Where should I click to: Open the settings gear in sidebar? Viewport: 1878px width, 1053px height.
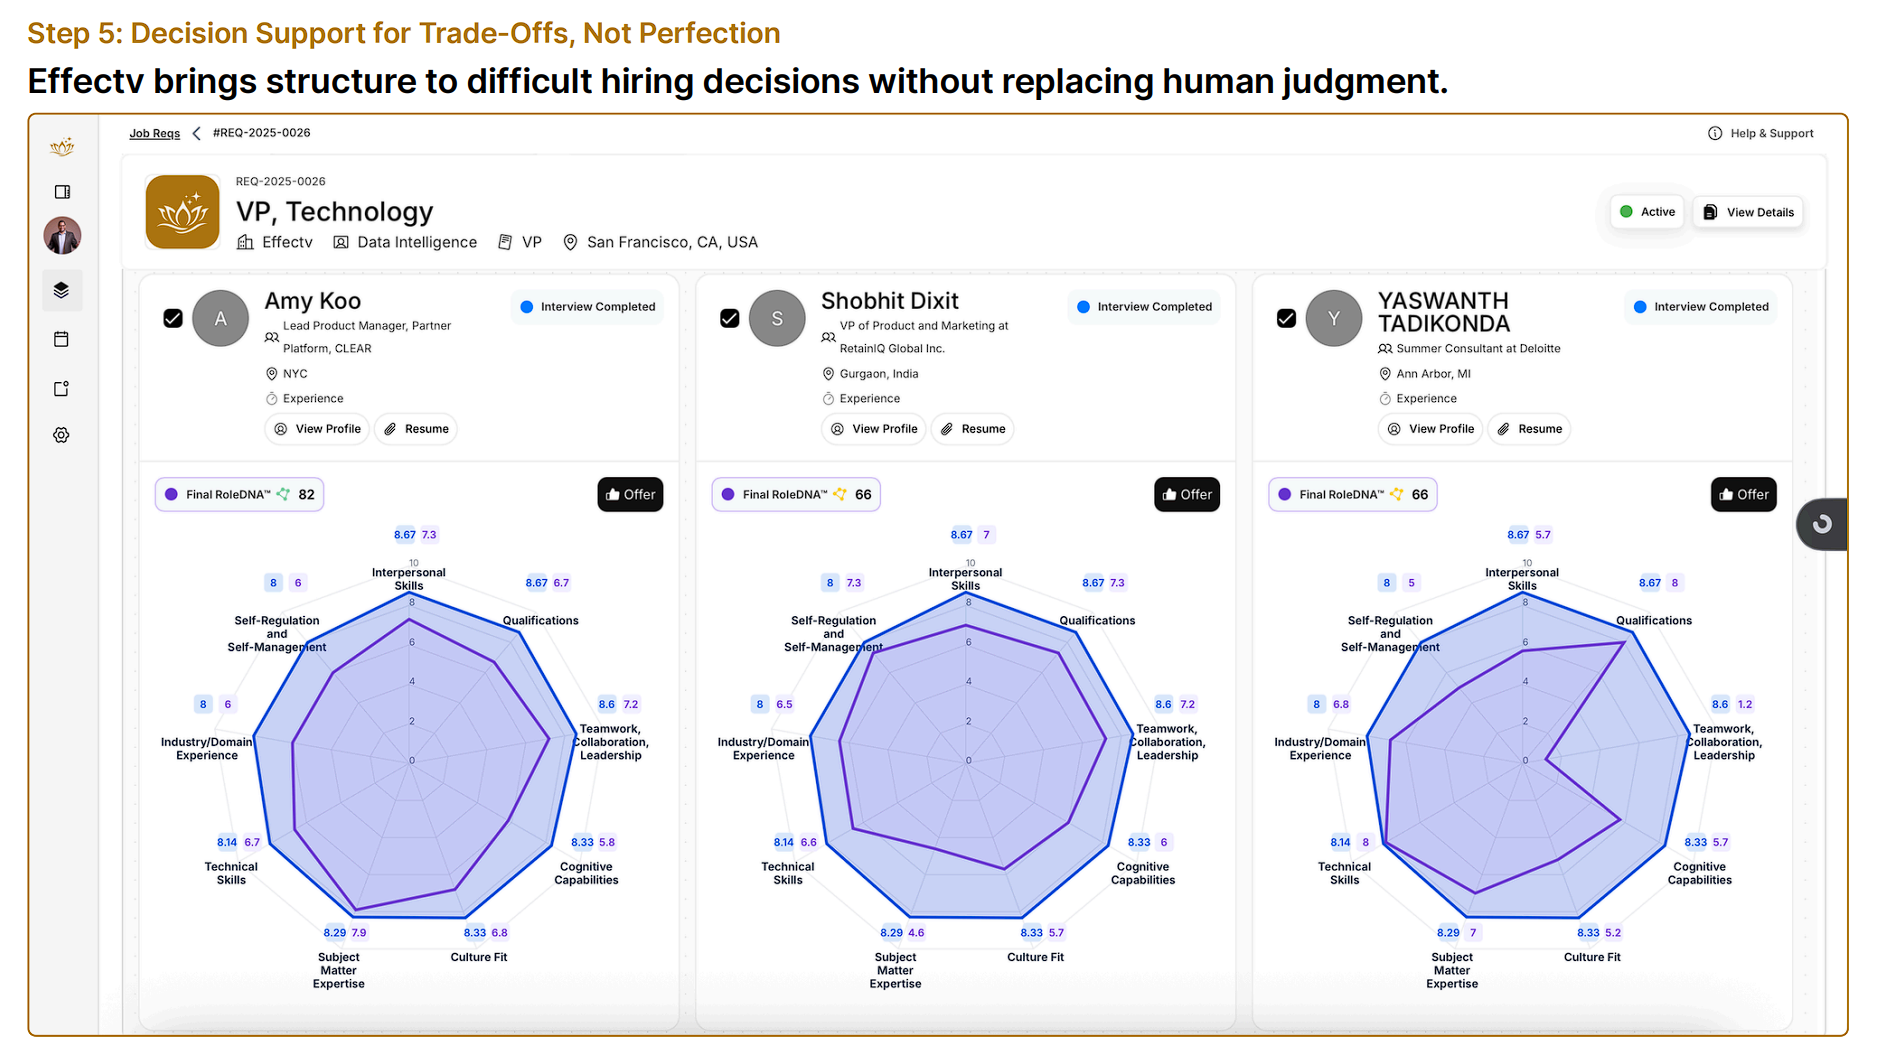[x=62, y=435]
